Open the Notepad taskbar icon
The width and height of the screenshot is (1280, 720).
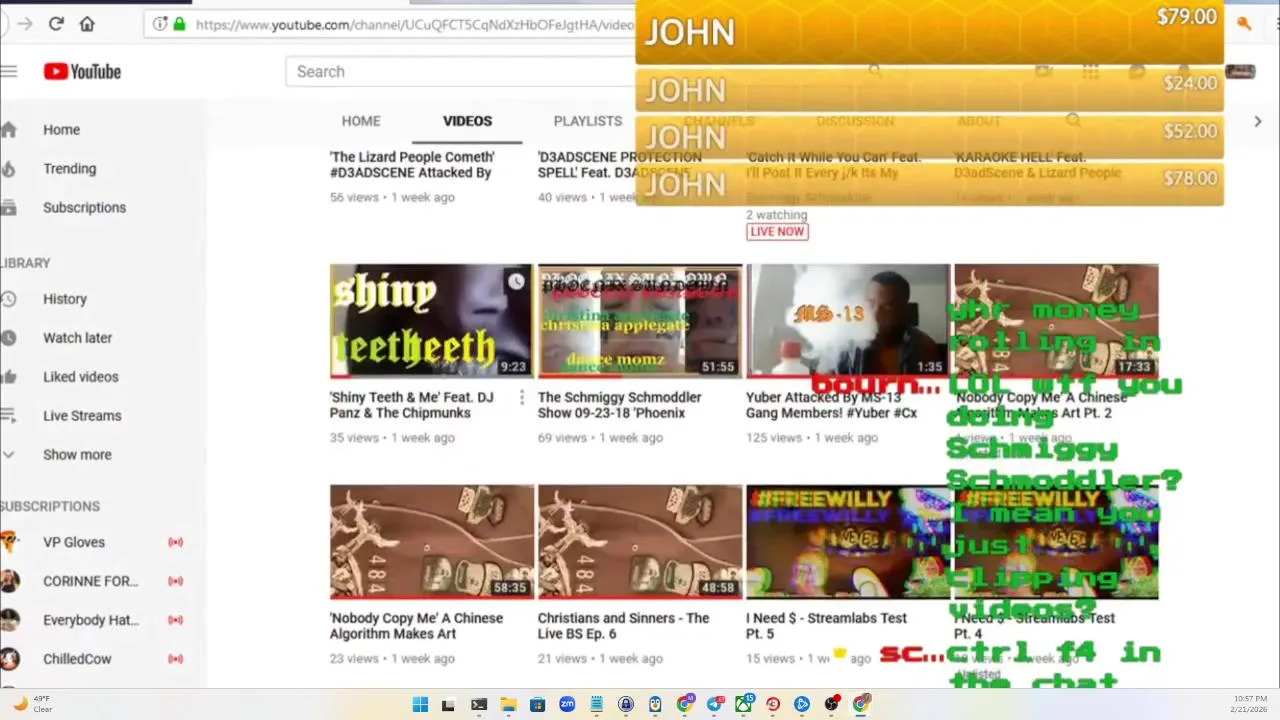click(x=596, y=705)
